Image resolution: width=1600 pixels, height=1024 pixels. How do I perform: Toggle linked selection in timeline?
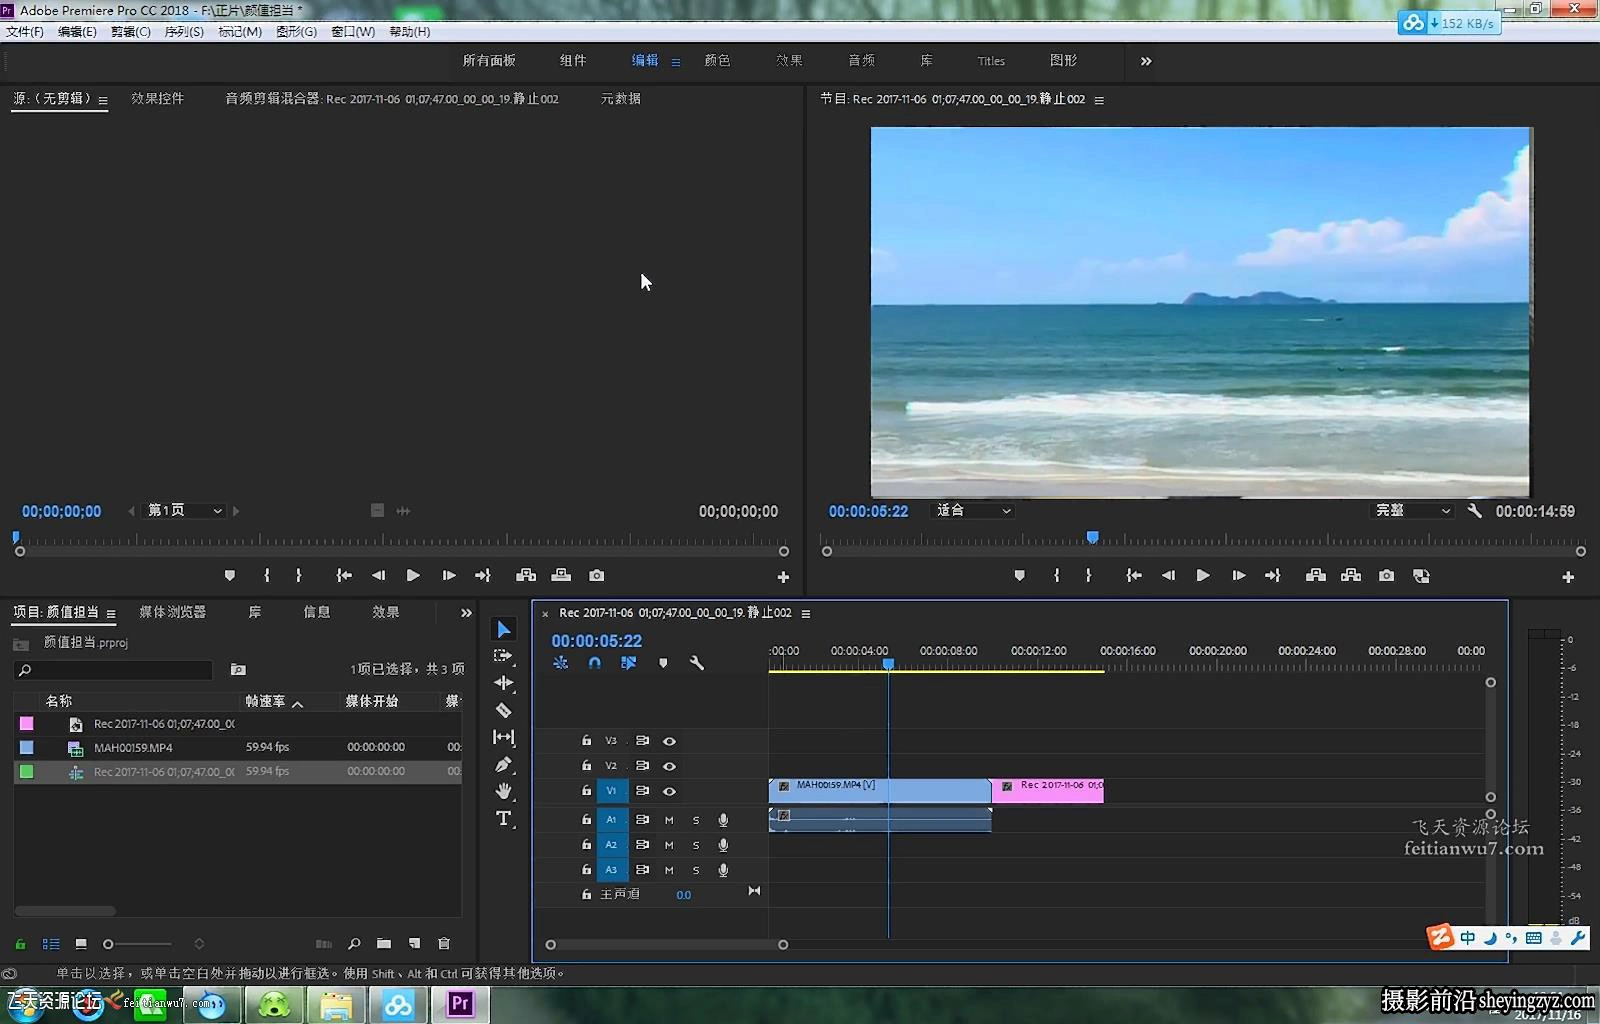click(629, 663)
